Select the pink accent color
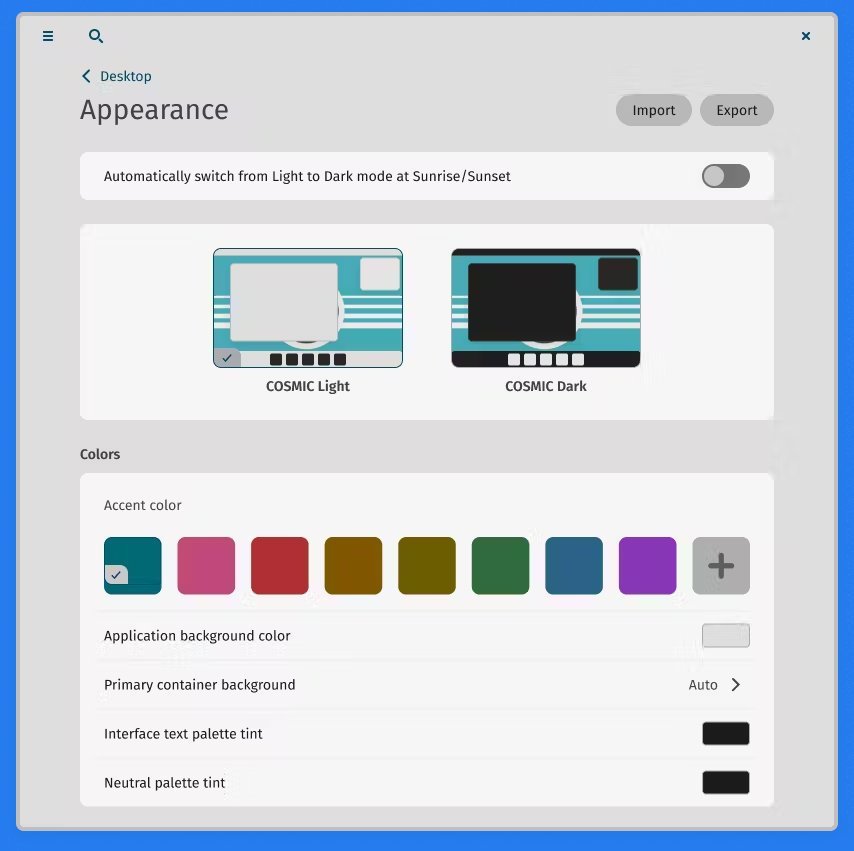The image size is (854, 851). pos(206,566)
